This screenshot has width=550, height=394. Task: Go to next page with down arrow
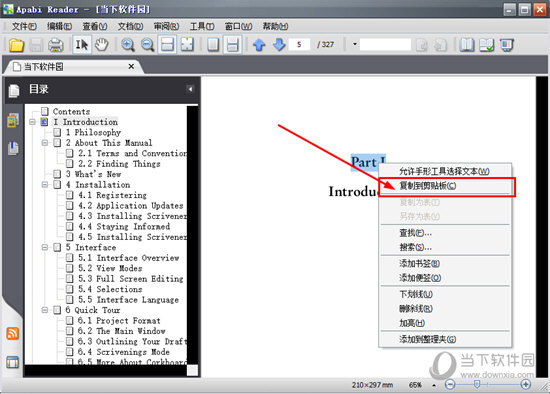coord(279,45)
